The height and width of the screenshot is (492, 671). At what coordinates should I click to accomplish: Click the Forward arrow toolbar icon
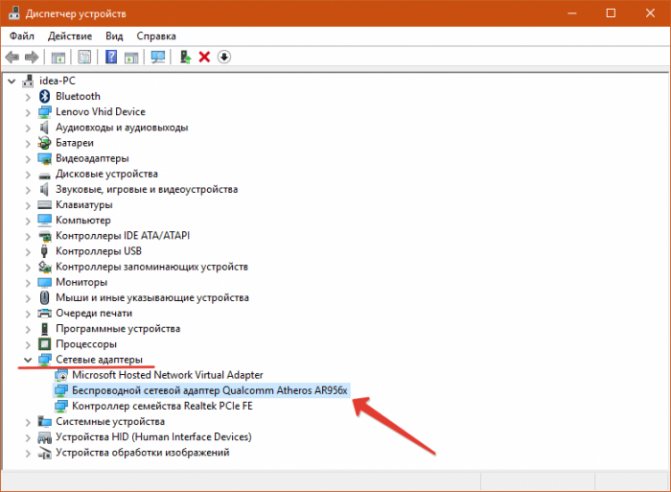point(32,57)
